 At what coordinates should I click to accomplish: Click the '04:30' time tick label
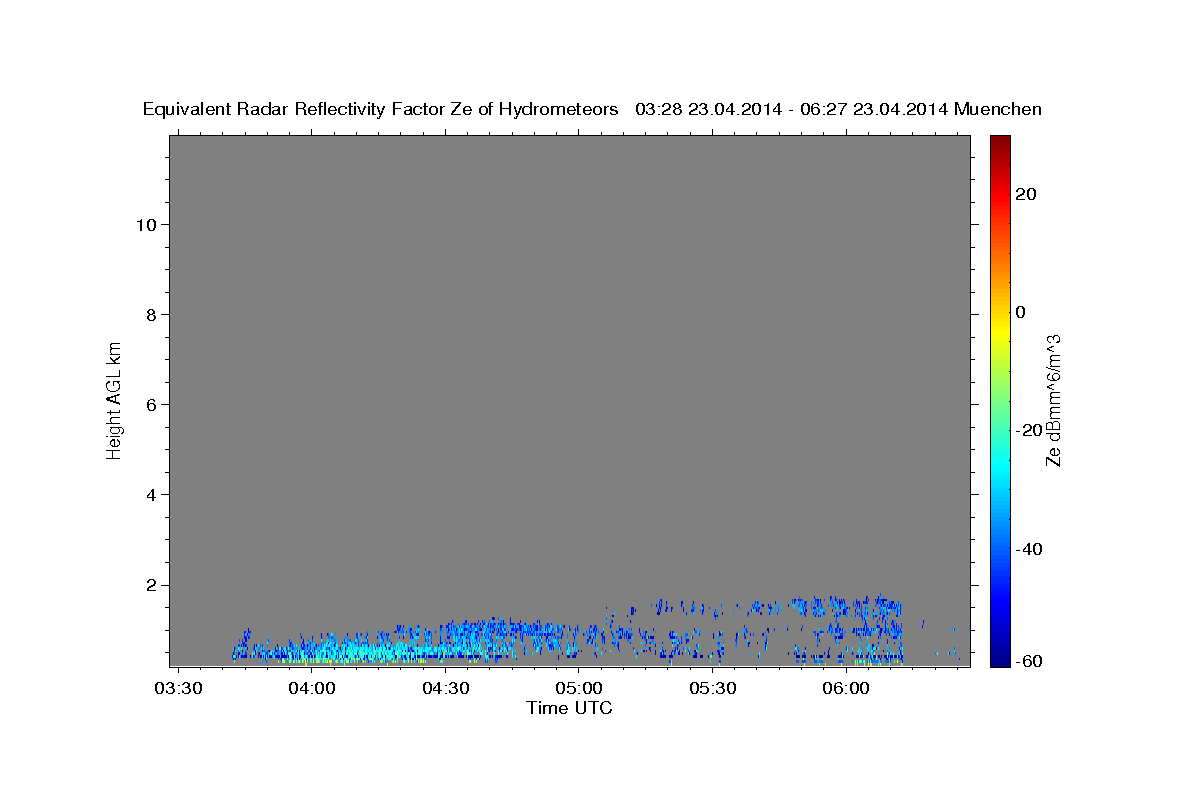tap(445, 688)
